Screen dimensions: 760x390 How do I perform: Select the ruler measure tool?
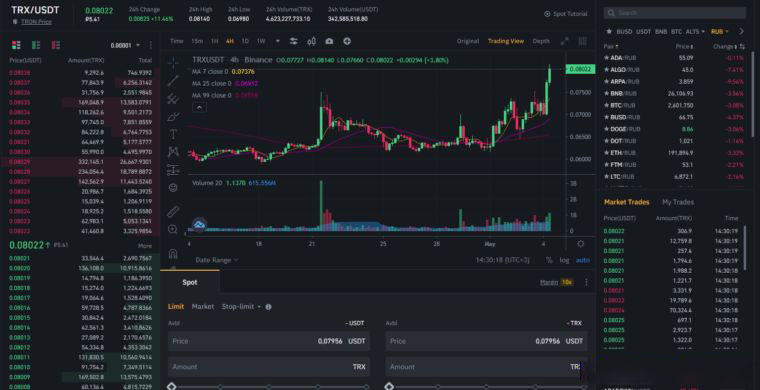tap(173, 211)
